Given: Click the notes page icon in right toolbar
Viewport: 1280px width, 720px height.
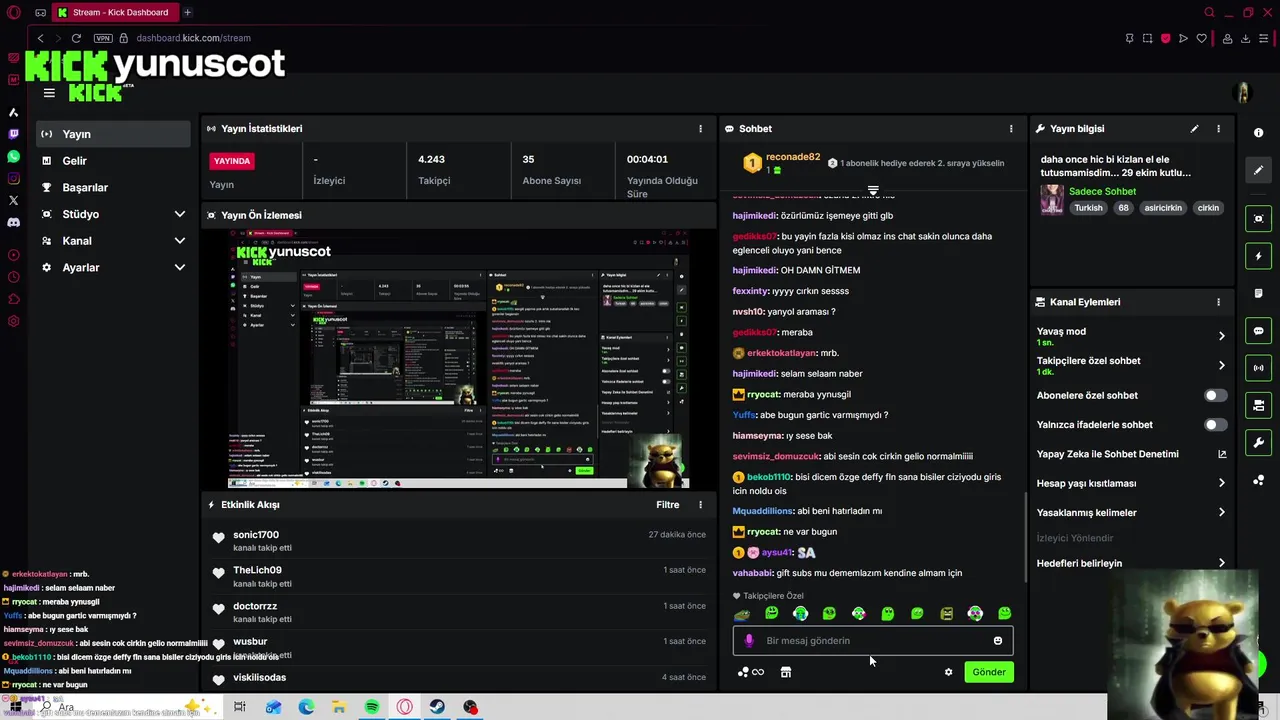Looking at the screenshot, I should 1258,294.
